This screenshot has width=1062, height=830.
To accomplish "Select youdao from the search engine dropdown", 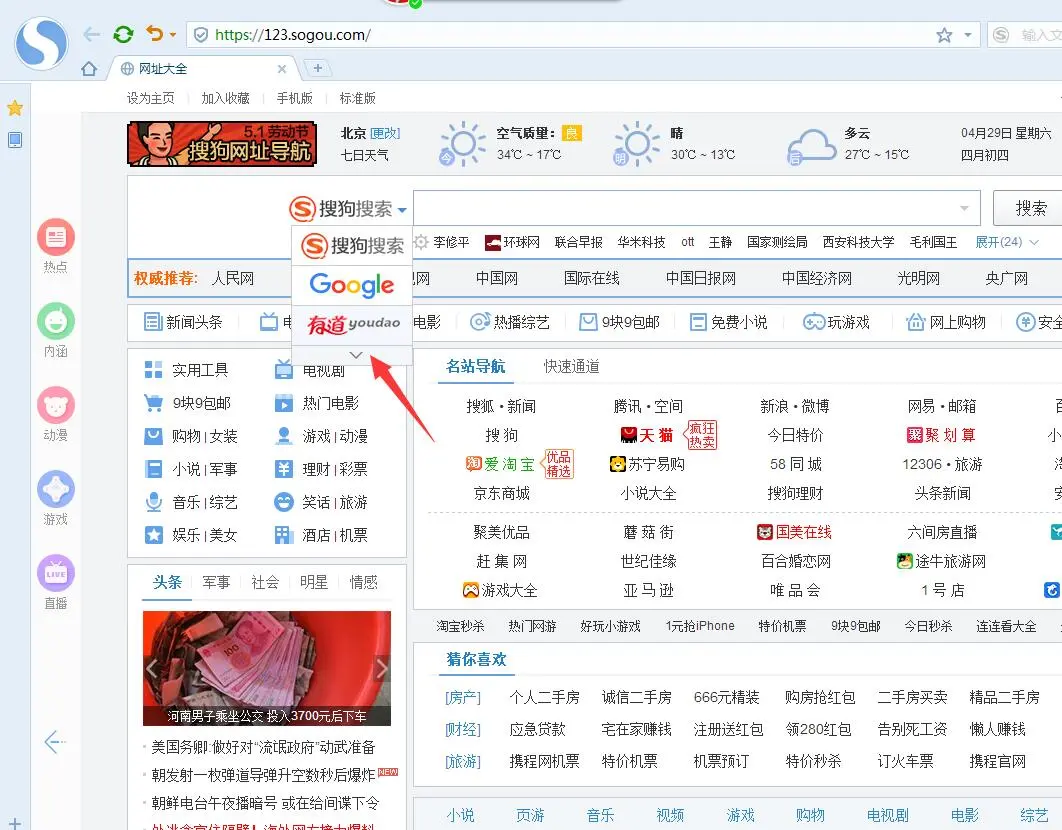I will point(352,324).
